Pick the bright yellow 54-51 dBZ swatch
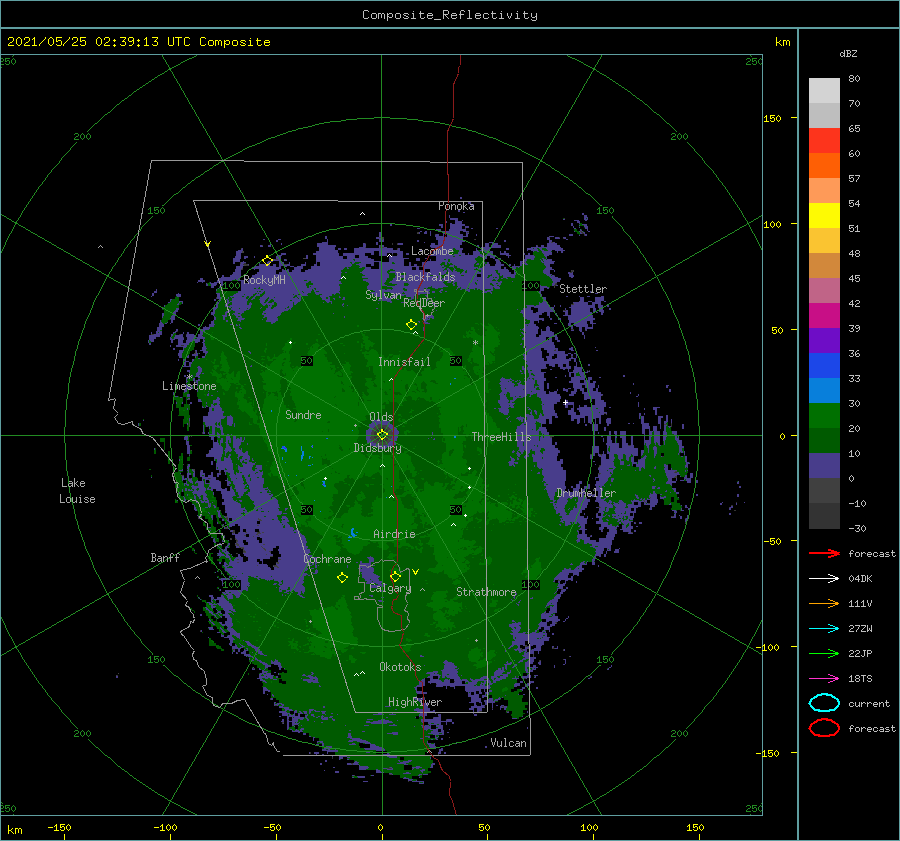This screenshot has height=841, width=900. (x=824, y=215)
